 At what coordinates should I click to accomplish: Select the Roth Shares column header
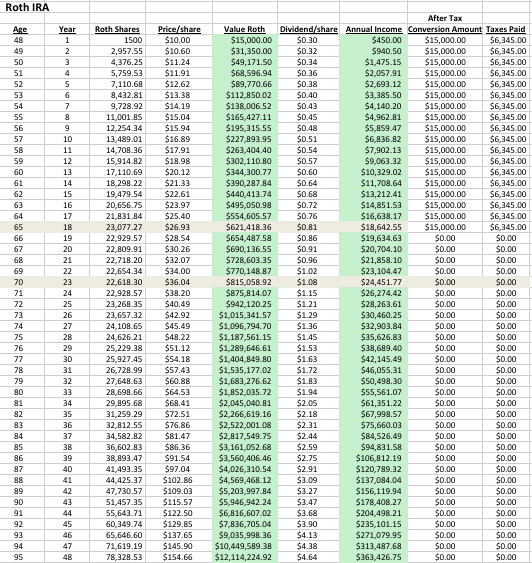coord(117,29)
